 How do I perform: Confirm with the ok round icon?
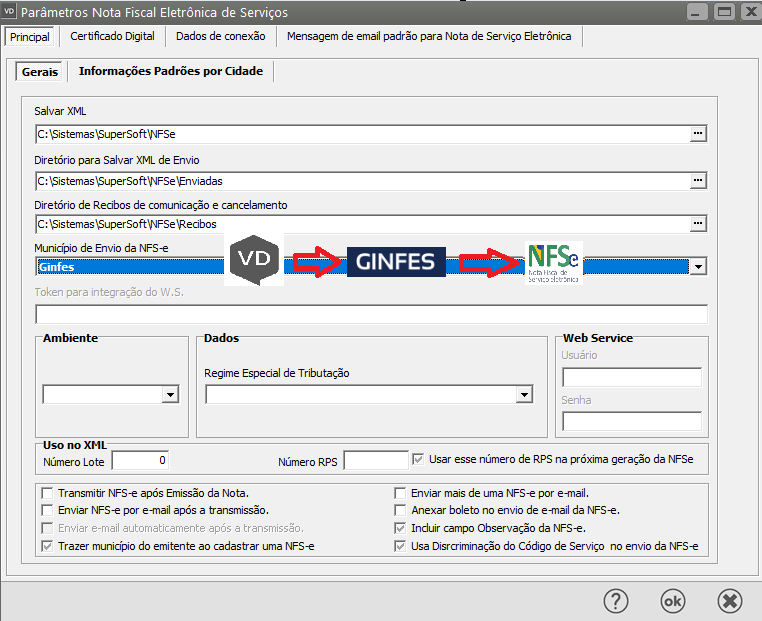click(x=673, y=600)
